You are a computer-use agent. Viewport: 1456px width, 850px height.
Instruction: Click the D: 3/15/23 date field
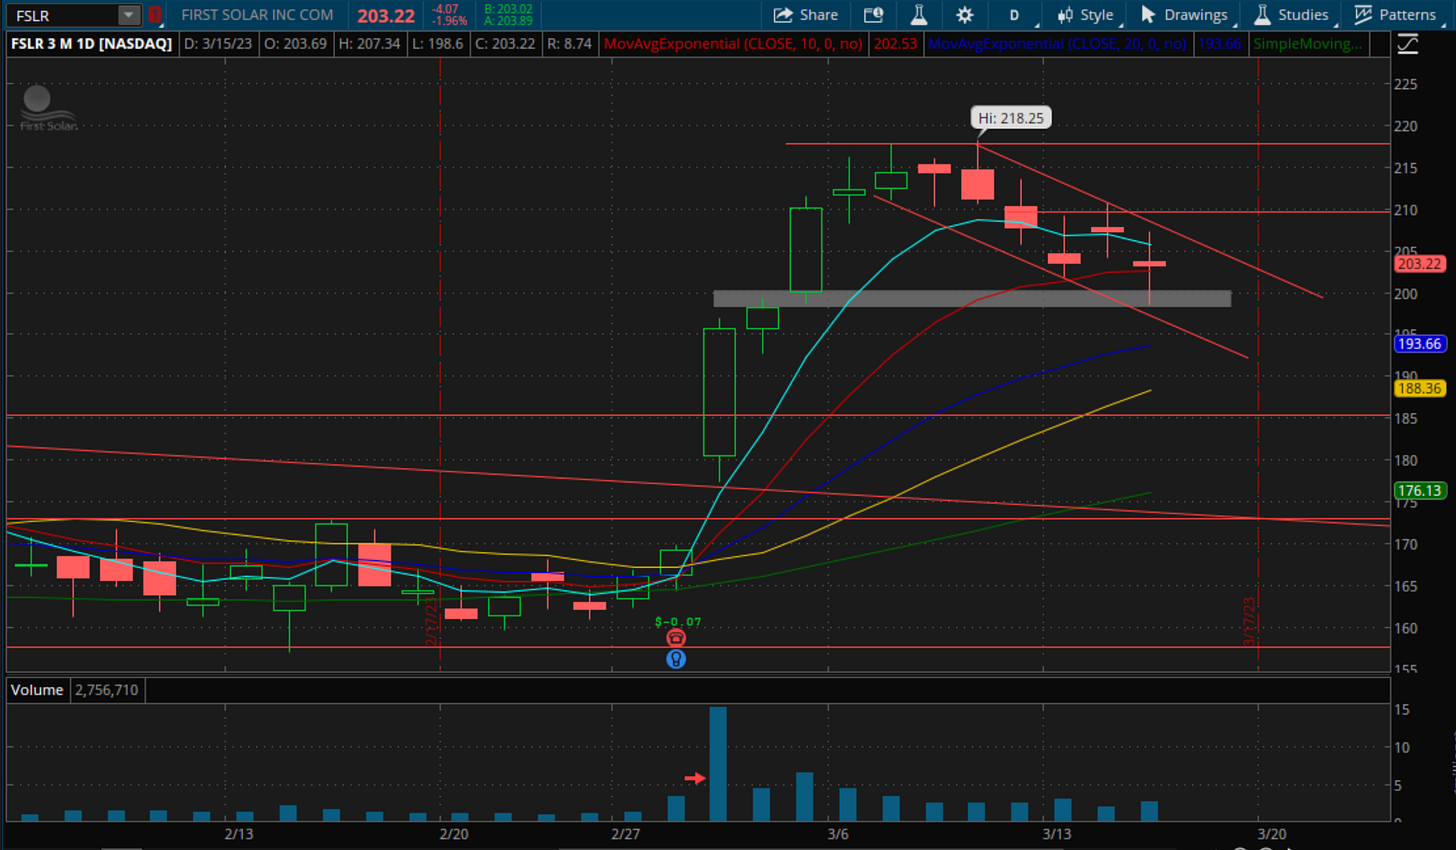(218, 44)
